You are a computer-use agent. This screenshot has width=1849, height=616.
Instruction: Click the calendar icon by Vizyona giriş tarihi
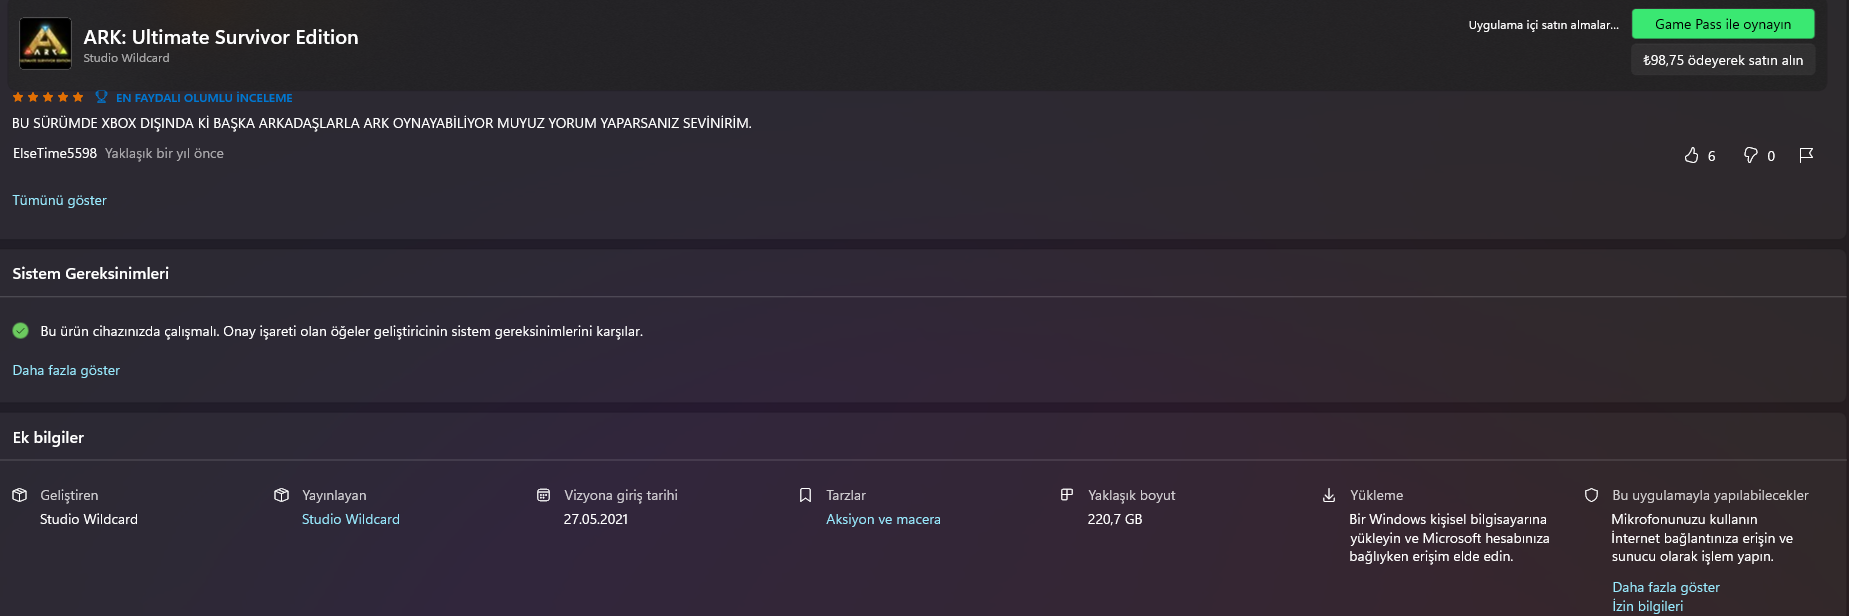pos(543,495)
